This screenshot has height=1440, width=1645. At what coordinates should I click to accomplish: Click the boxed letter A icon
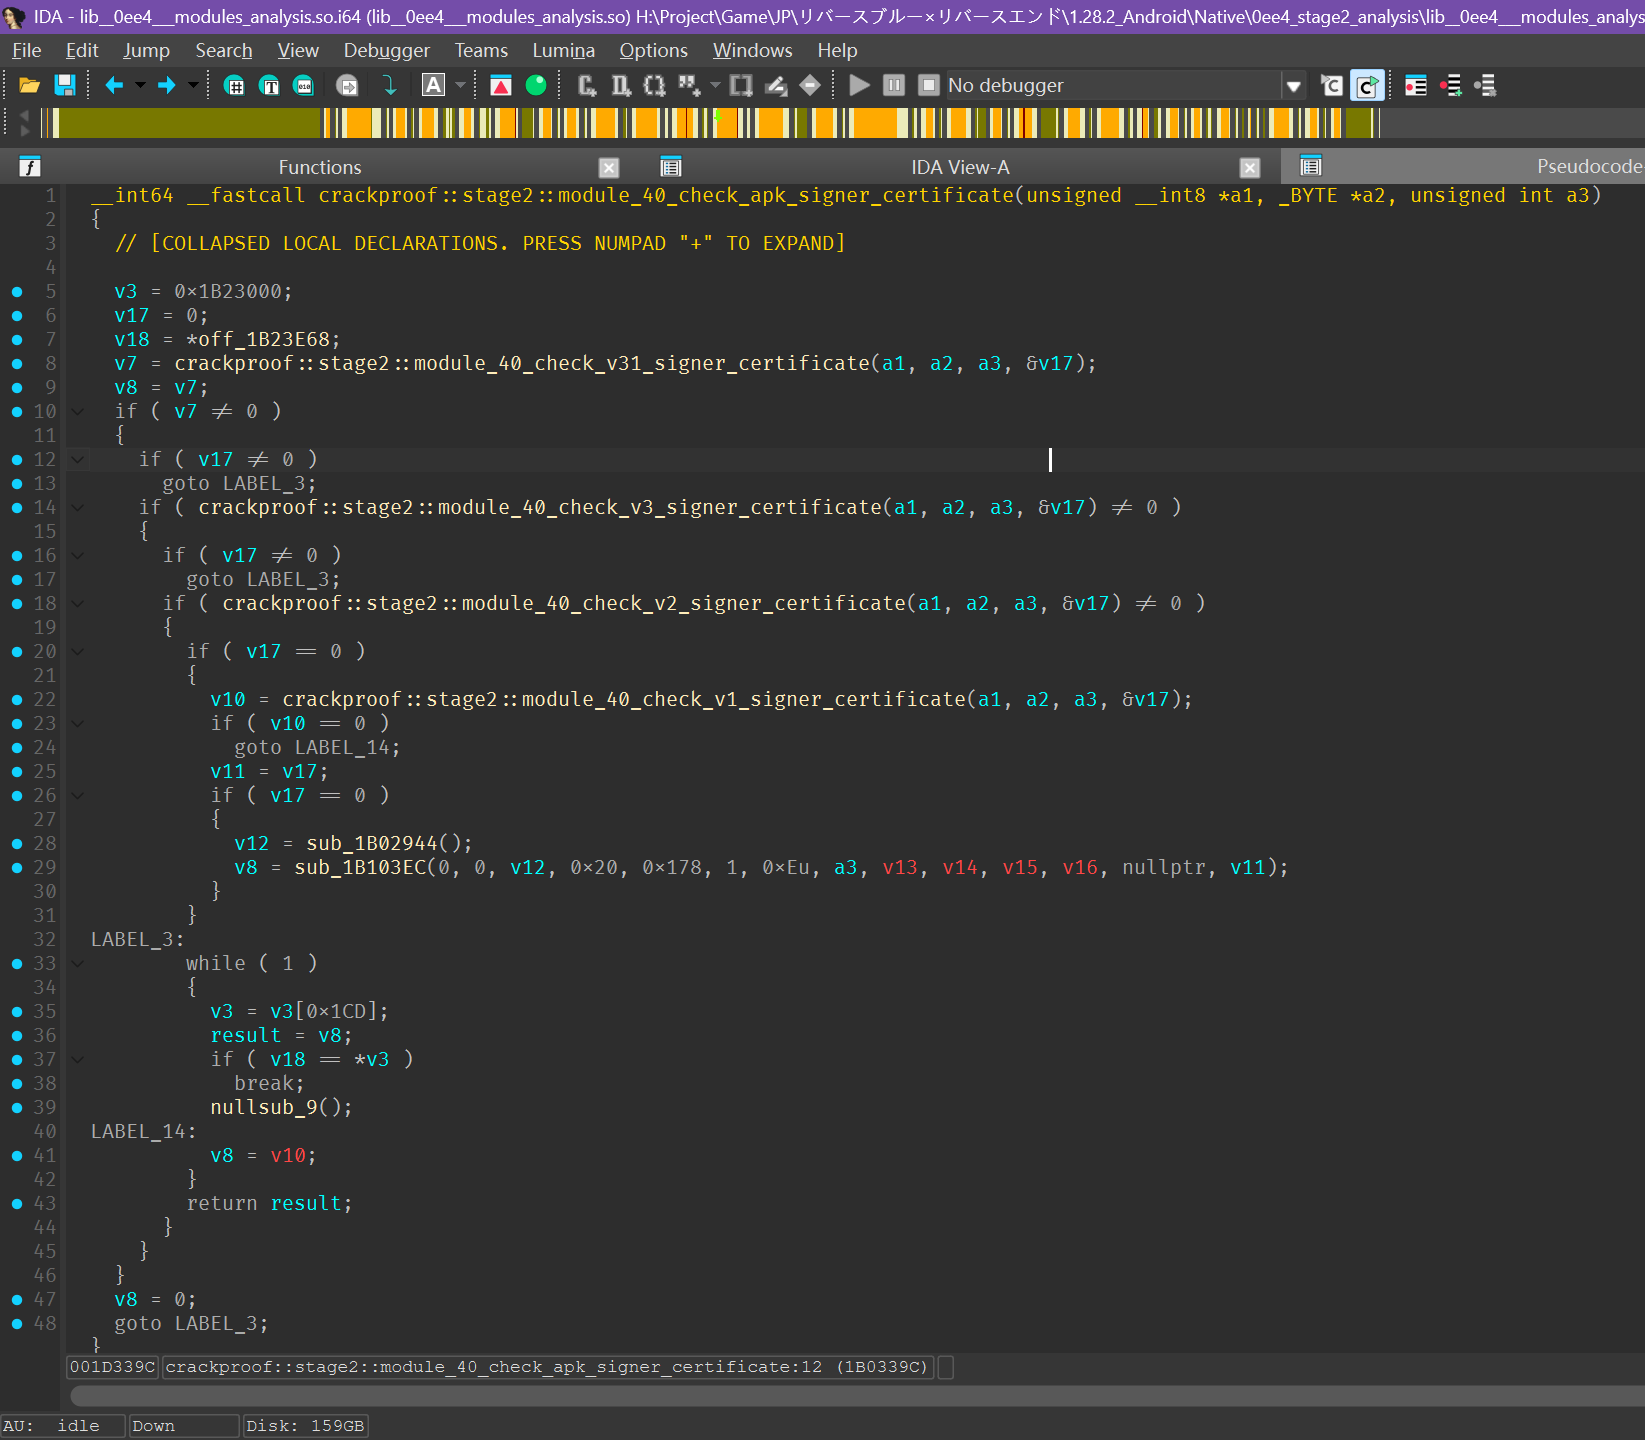(x=433, y=86)
